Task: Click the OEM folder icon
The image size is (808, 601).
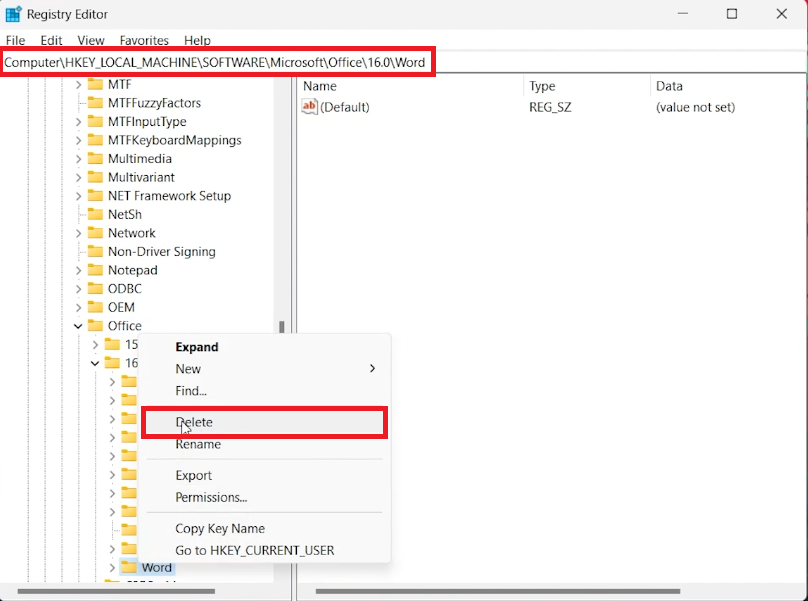Action: pos(95,307)
